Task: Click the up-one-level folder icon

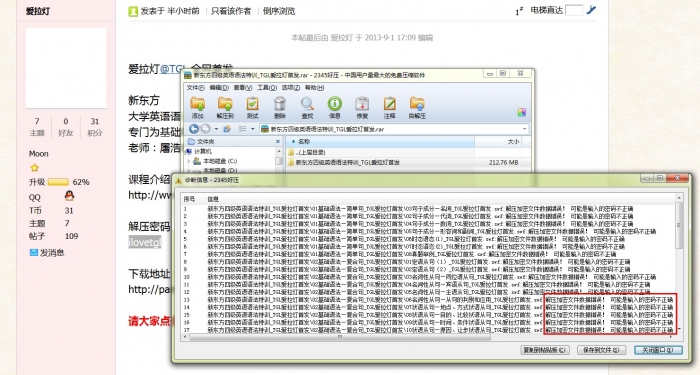Action: pyautogui.click(x=227, y=129)
